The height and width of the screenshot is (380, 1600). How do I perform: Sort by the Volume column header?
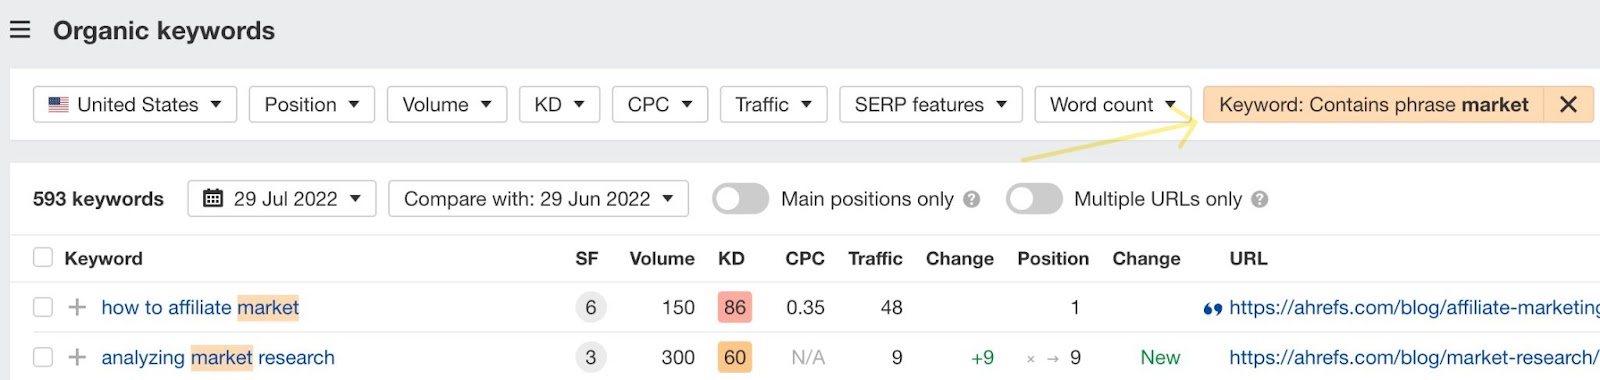pos(662,258)
